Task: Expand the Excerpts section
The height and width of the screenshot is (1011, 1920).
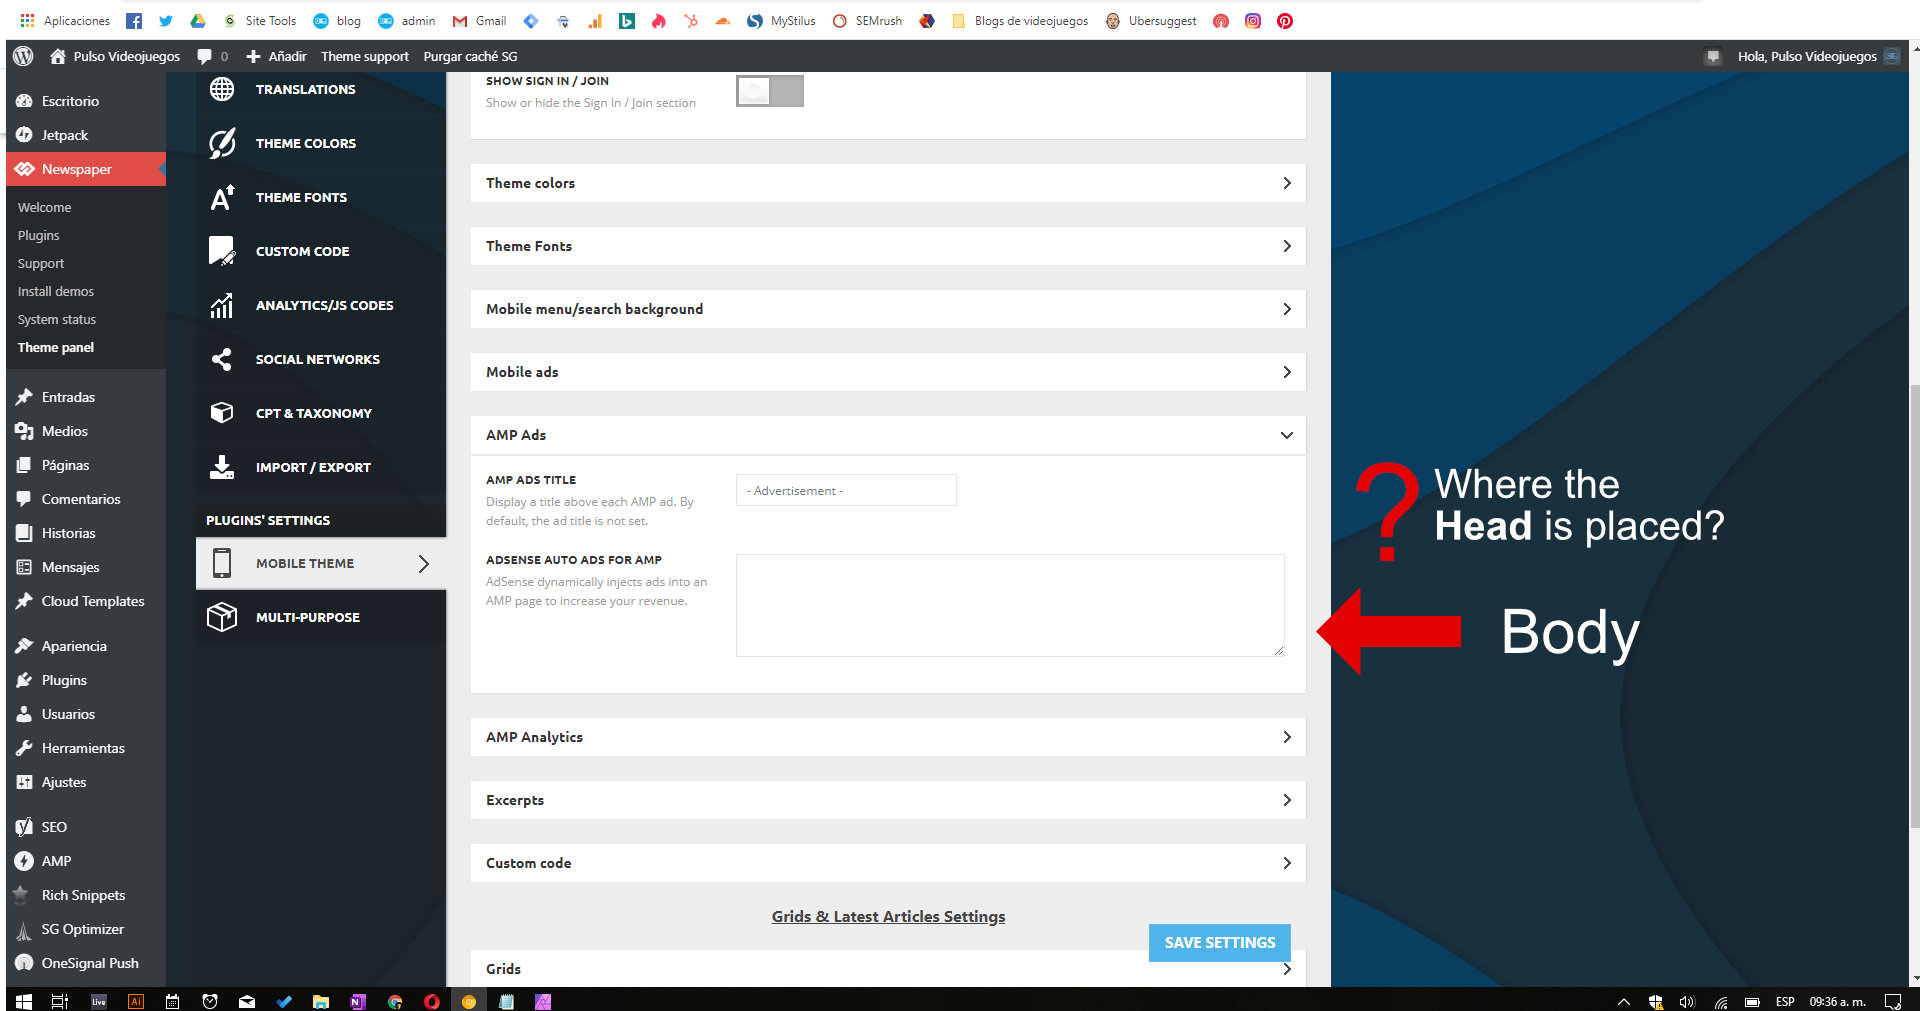Action: coord(888,800)
